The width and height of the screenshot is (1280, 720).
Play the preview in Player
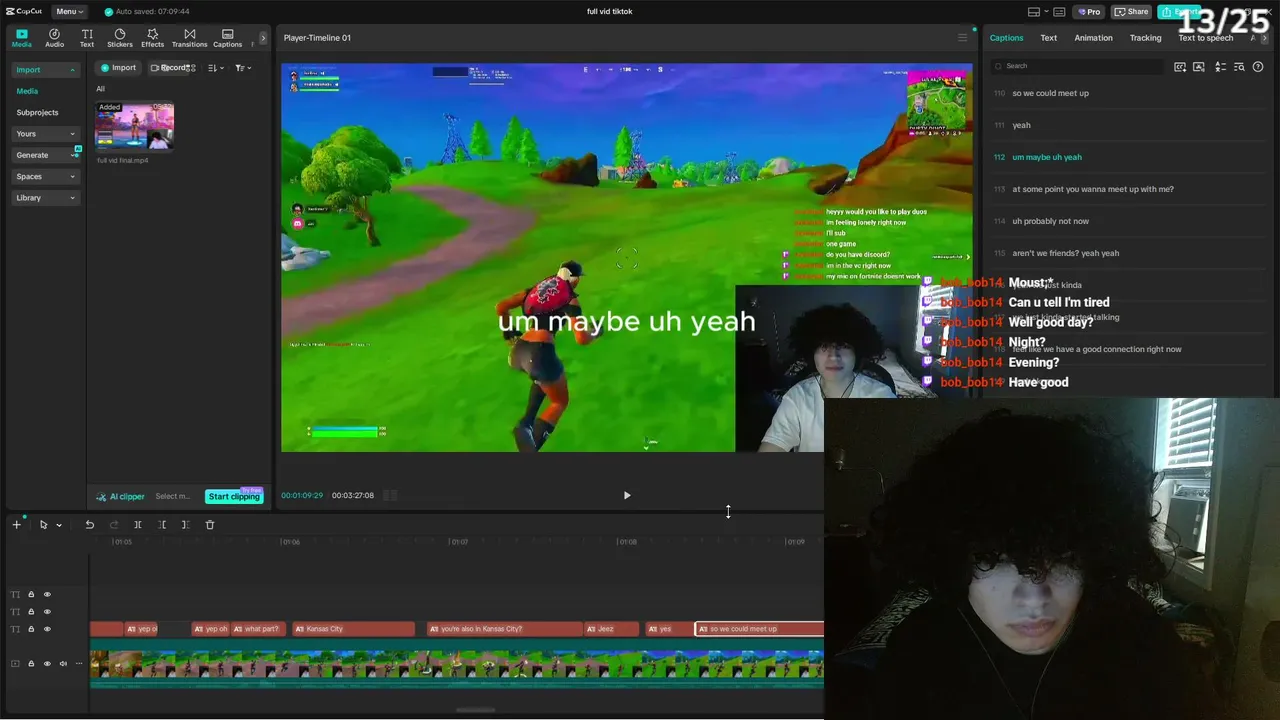pos(627,495)
